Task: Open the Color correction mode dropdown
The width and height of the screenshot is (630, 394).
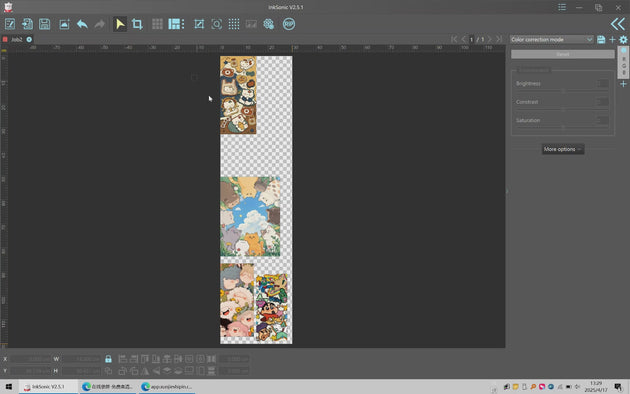Action: click(551, 39)
